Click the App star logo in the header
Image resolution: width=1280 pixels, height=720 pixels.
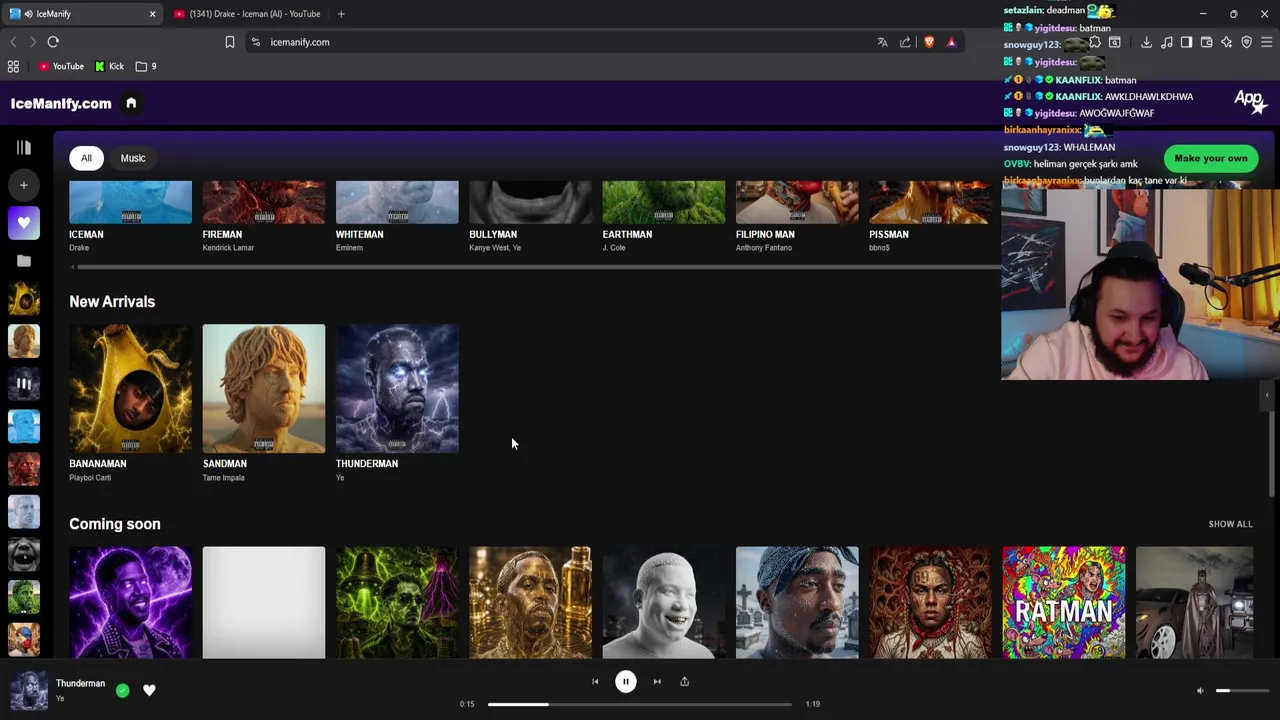click(x=1250, y=100)
